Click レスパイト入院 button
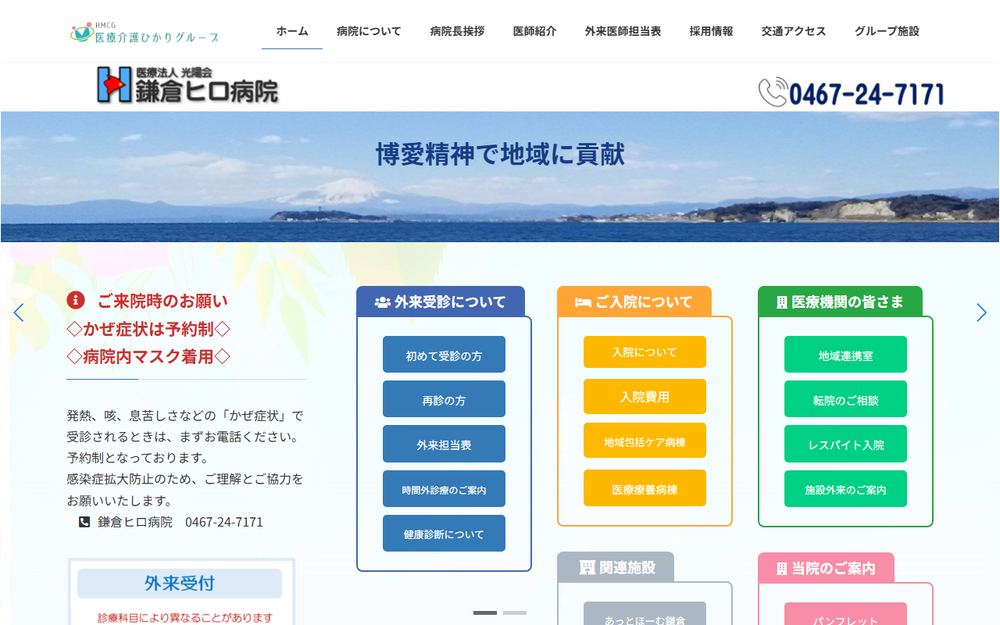 click(846, 444)
